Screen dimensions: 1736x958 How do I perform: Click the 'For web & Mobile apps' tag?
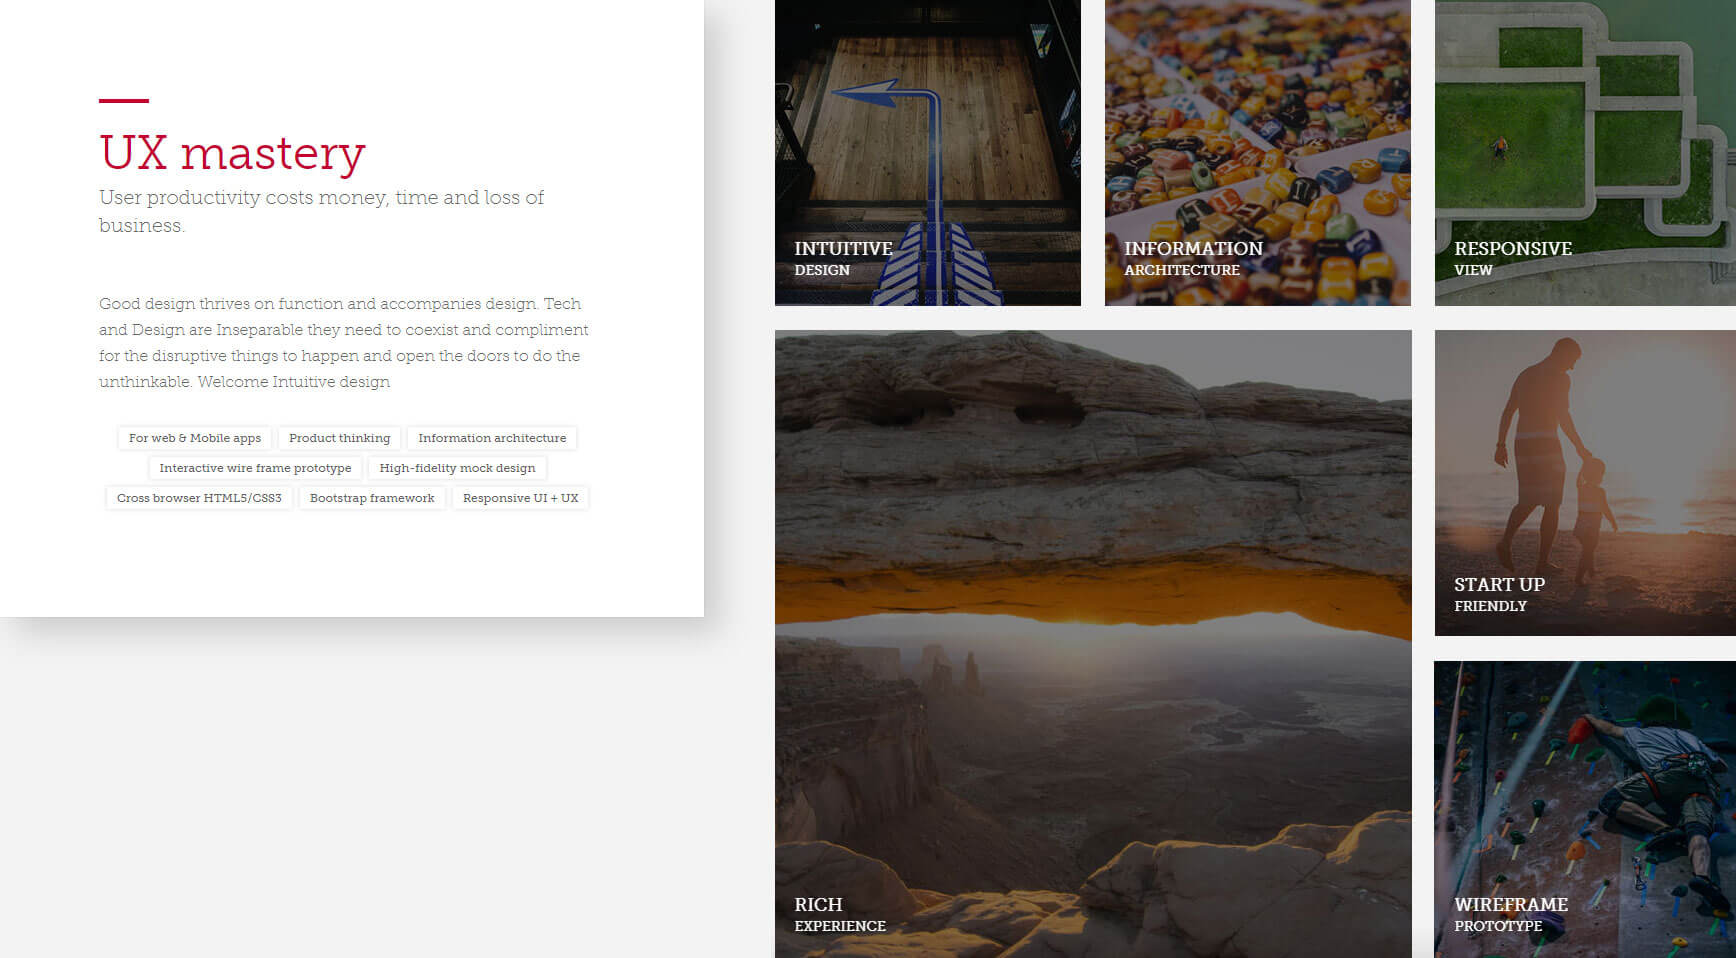click(194, 438)
